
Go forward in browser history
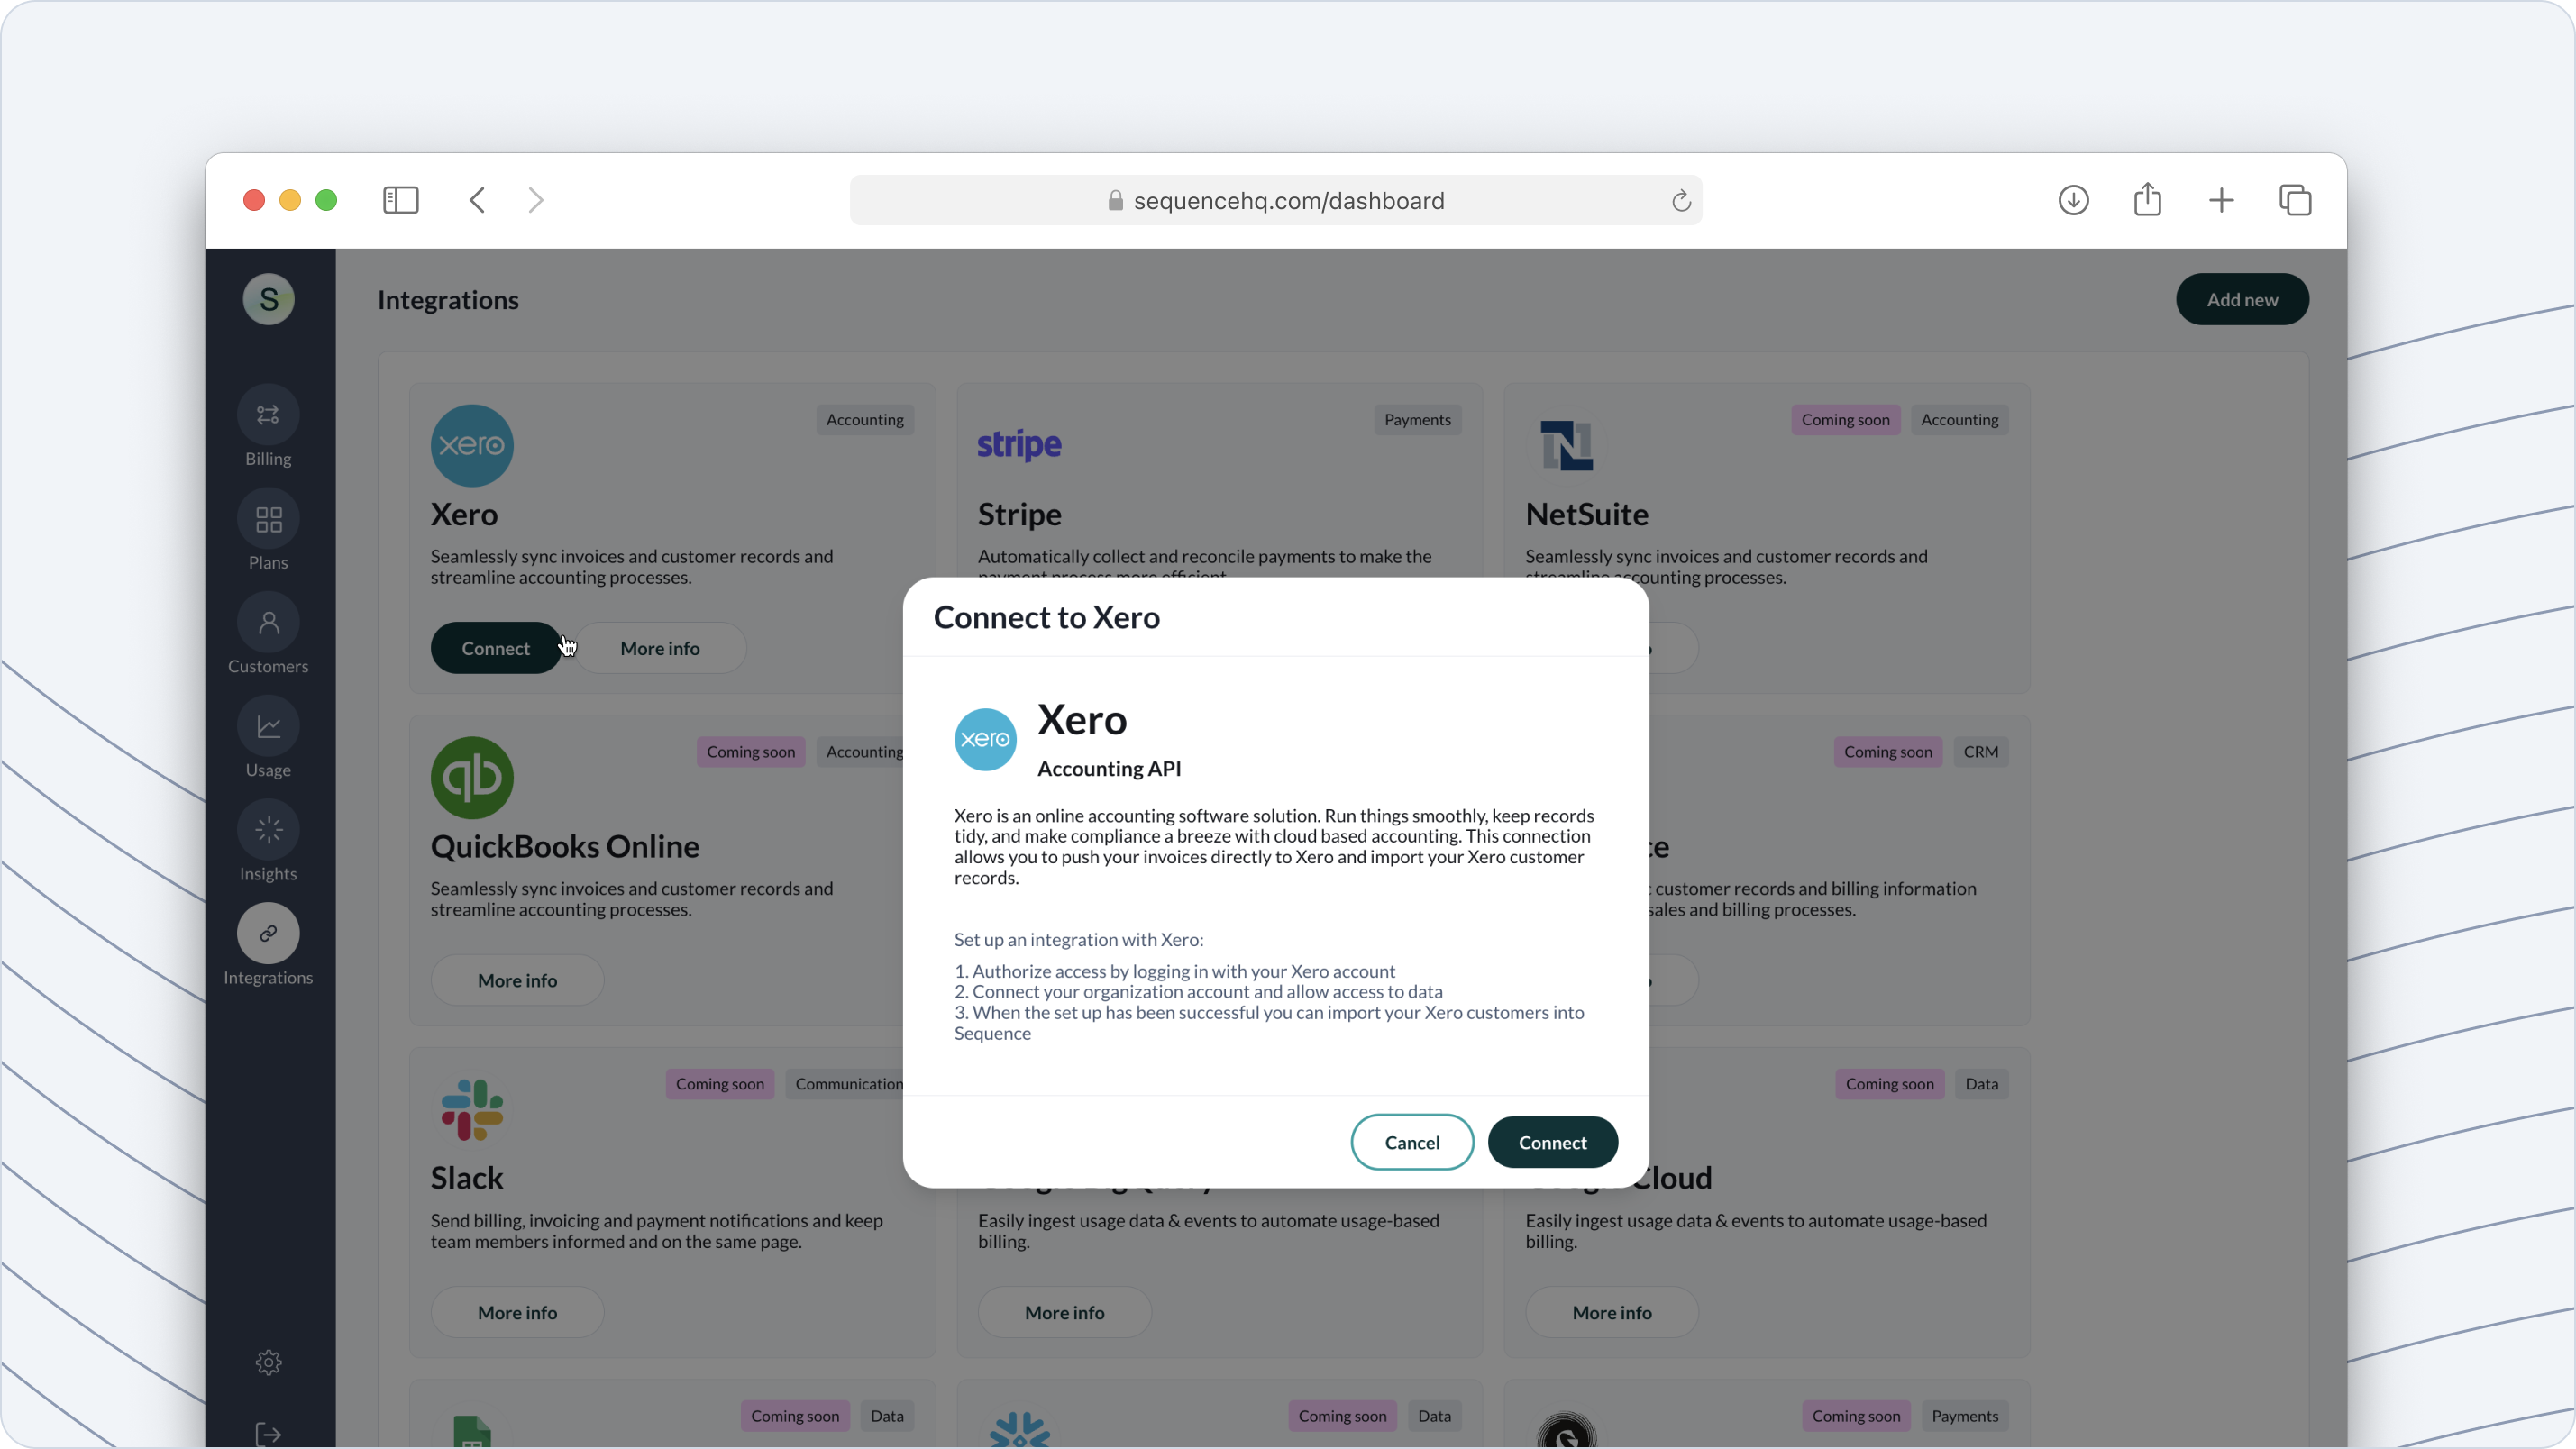click(x=536, y=200)
